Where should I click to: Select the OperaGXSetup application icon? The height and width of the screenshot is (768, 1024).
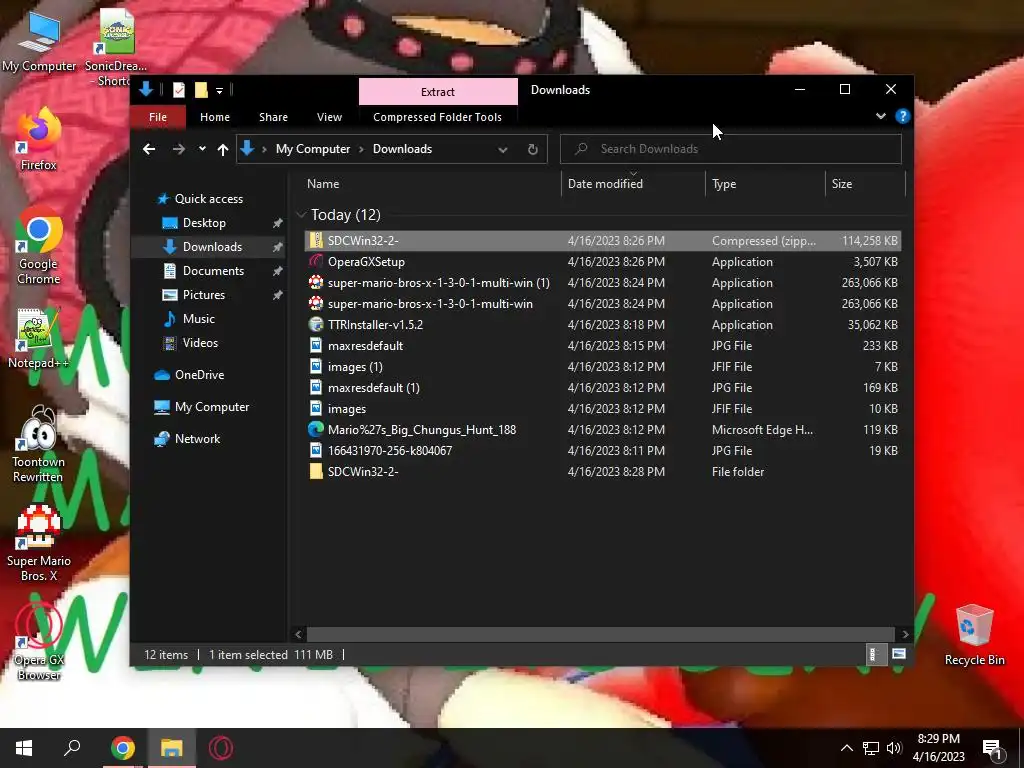316,261
